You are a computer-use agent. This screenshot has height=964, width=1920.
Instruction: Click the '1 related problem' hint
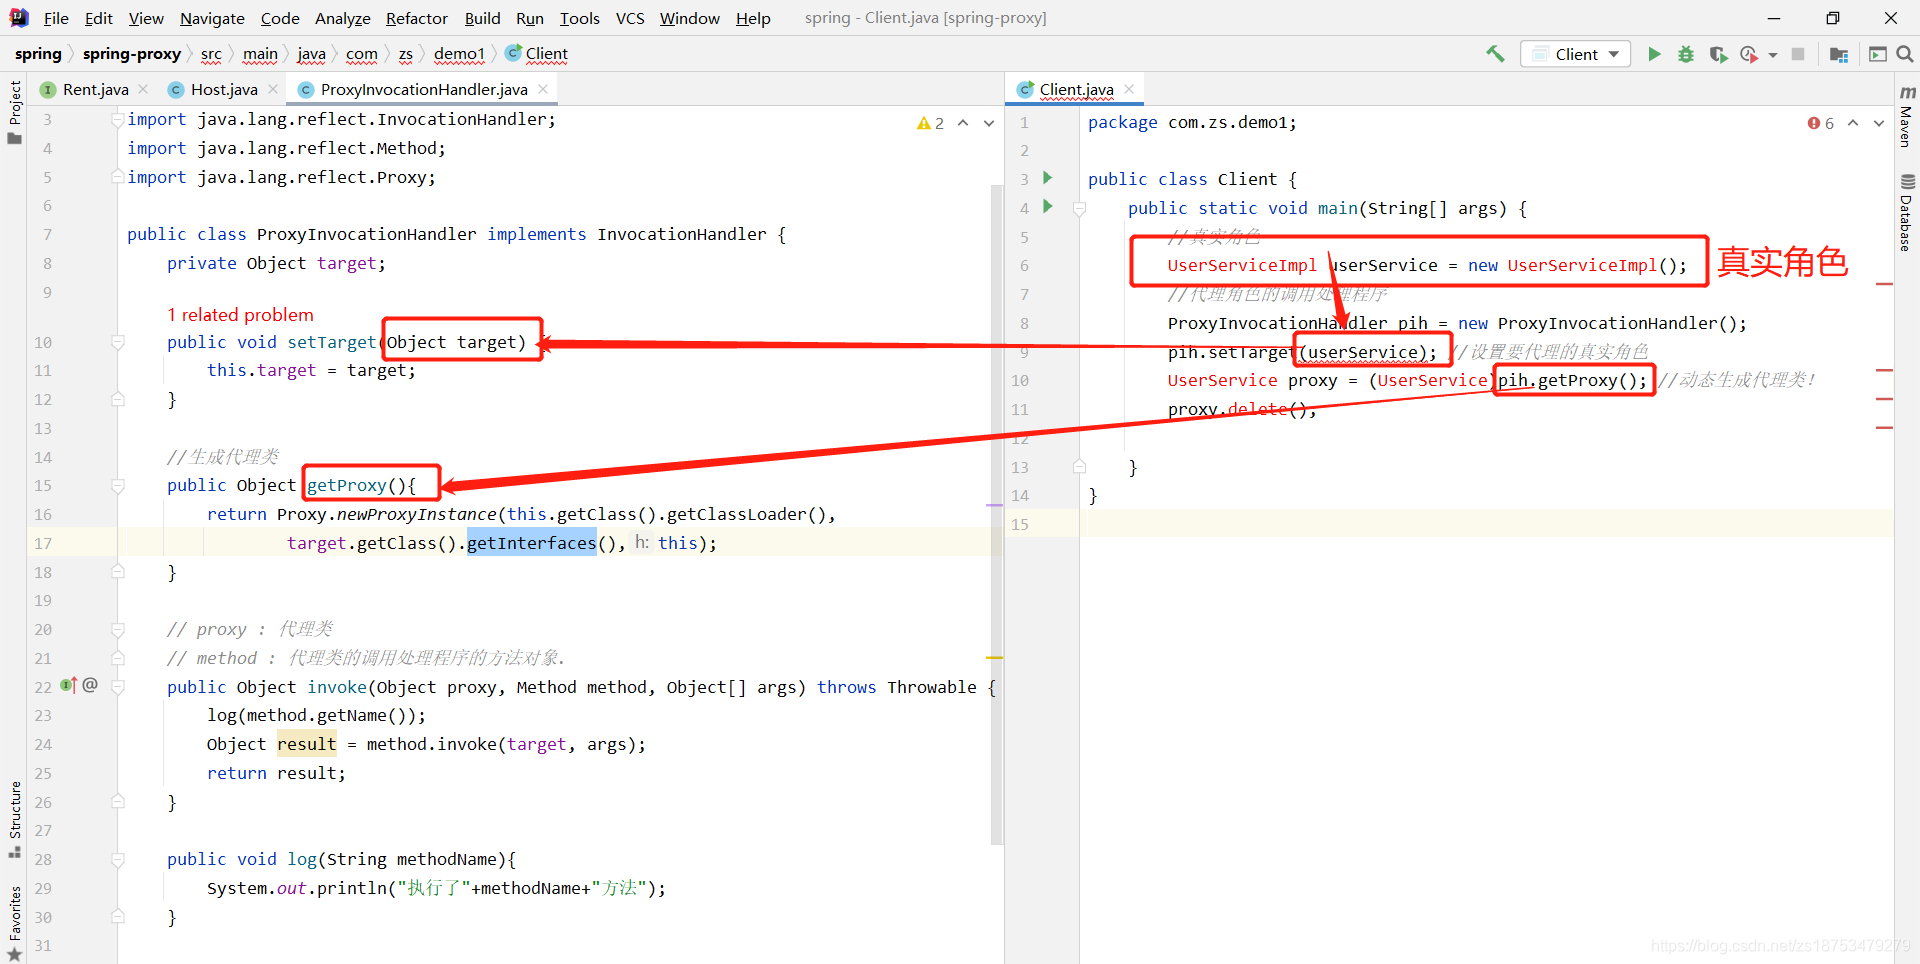[x=240, y=315]
